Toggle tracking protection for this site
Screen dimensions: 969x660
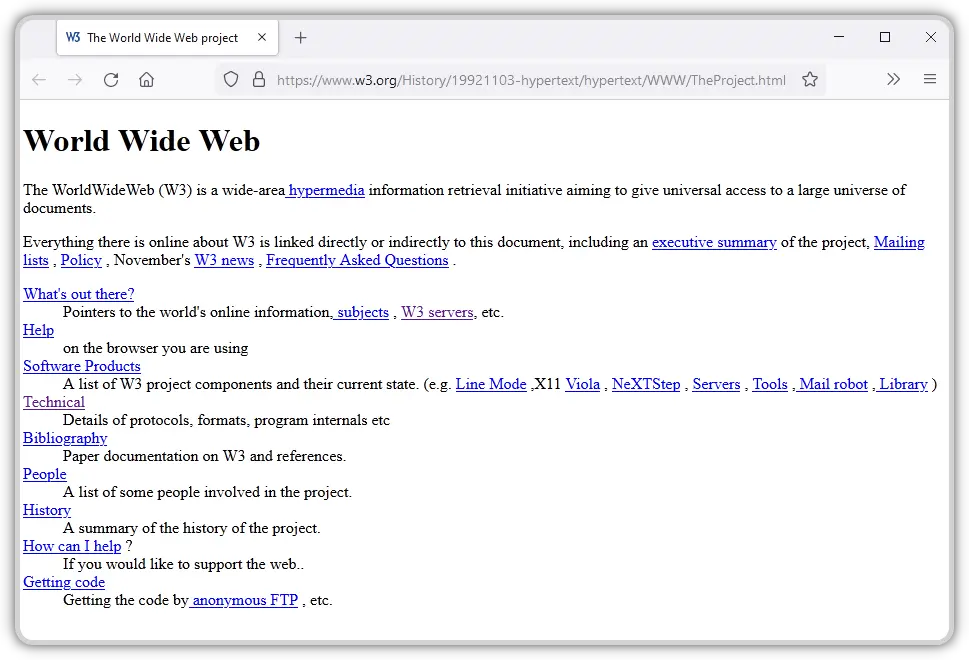point(231,79)
